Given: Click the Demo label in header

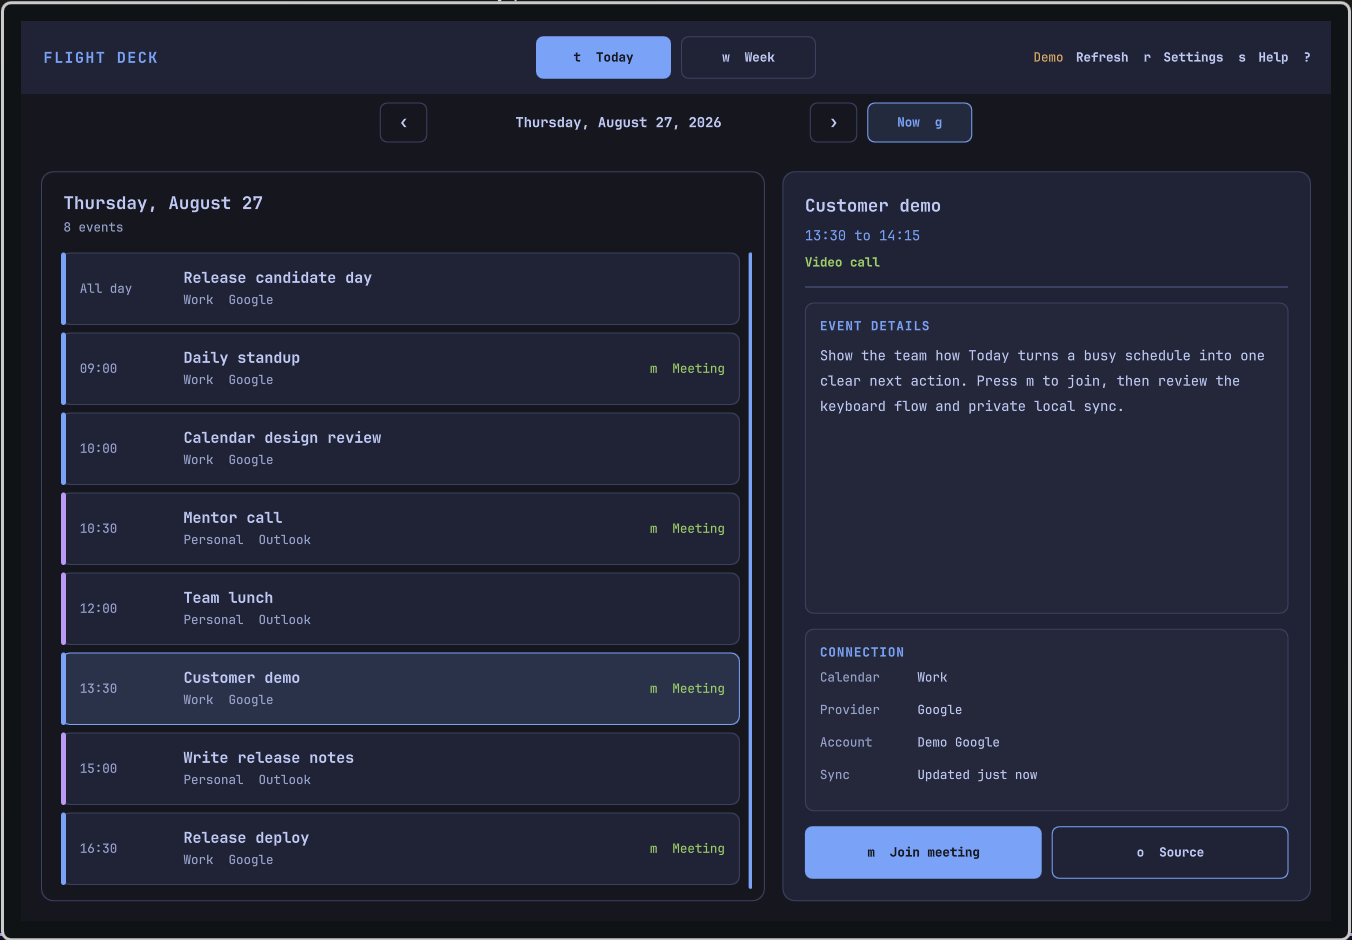Looking at the screenshot, I should coord(1048,57).
